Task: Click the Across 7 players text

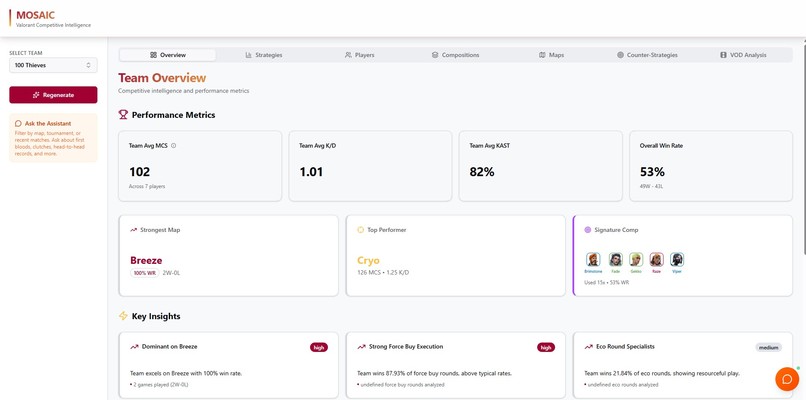Action: (147, 186)
